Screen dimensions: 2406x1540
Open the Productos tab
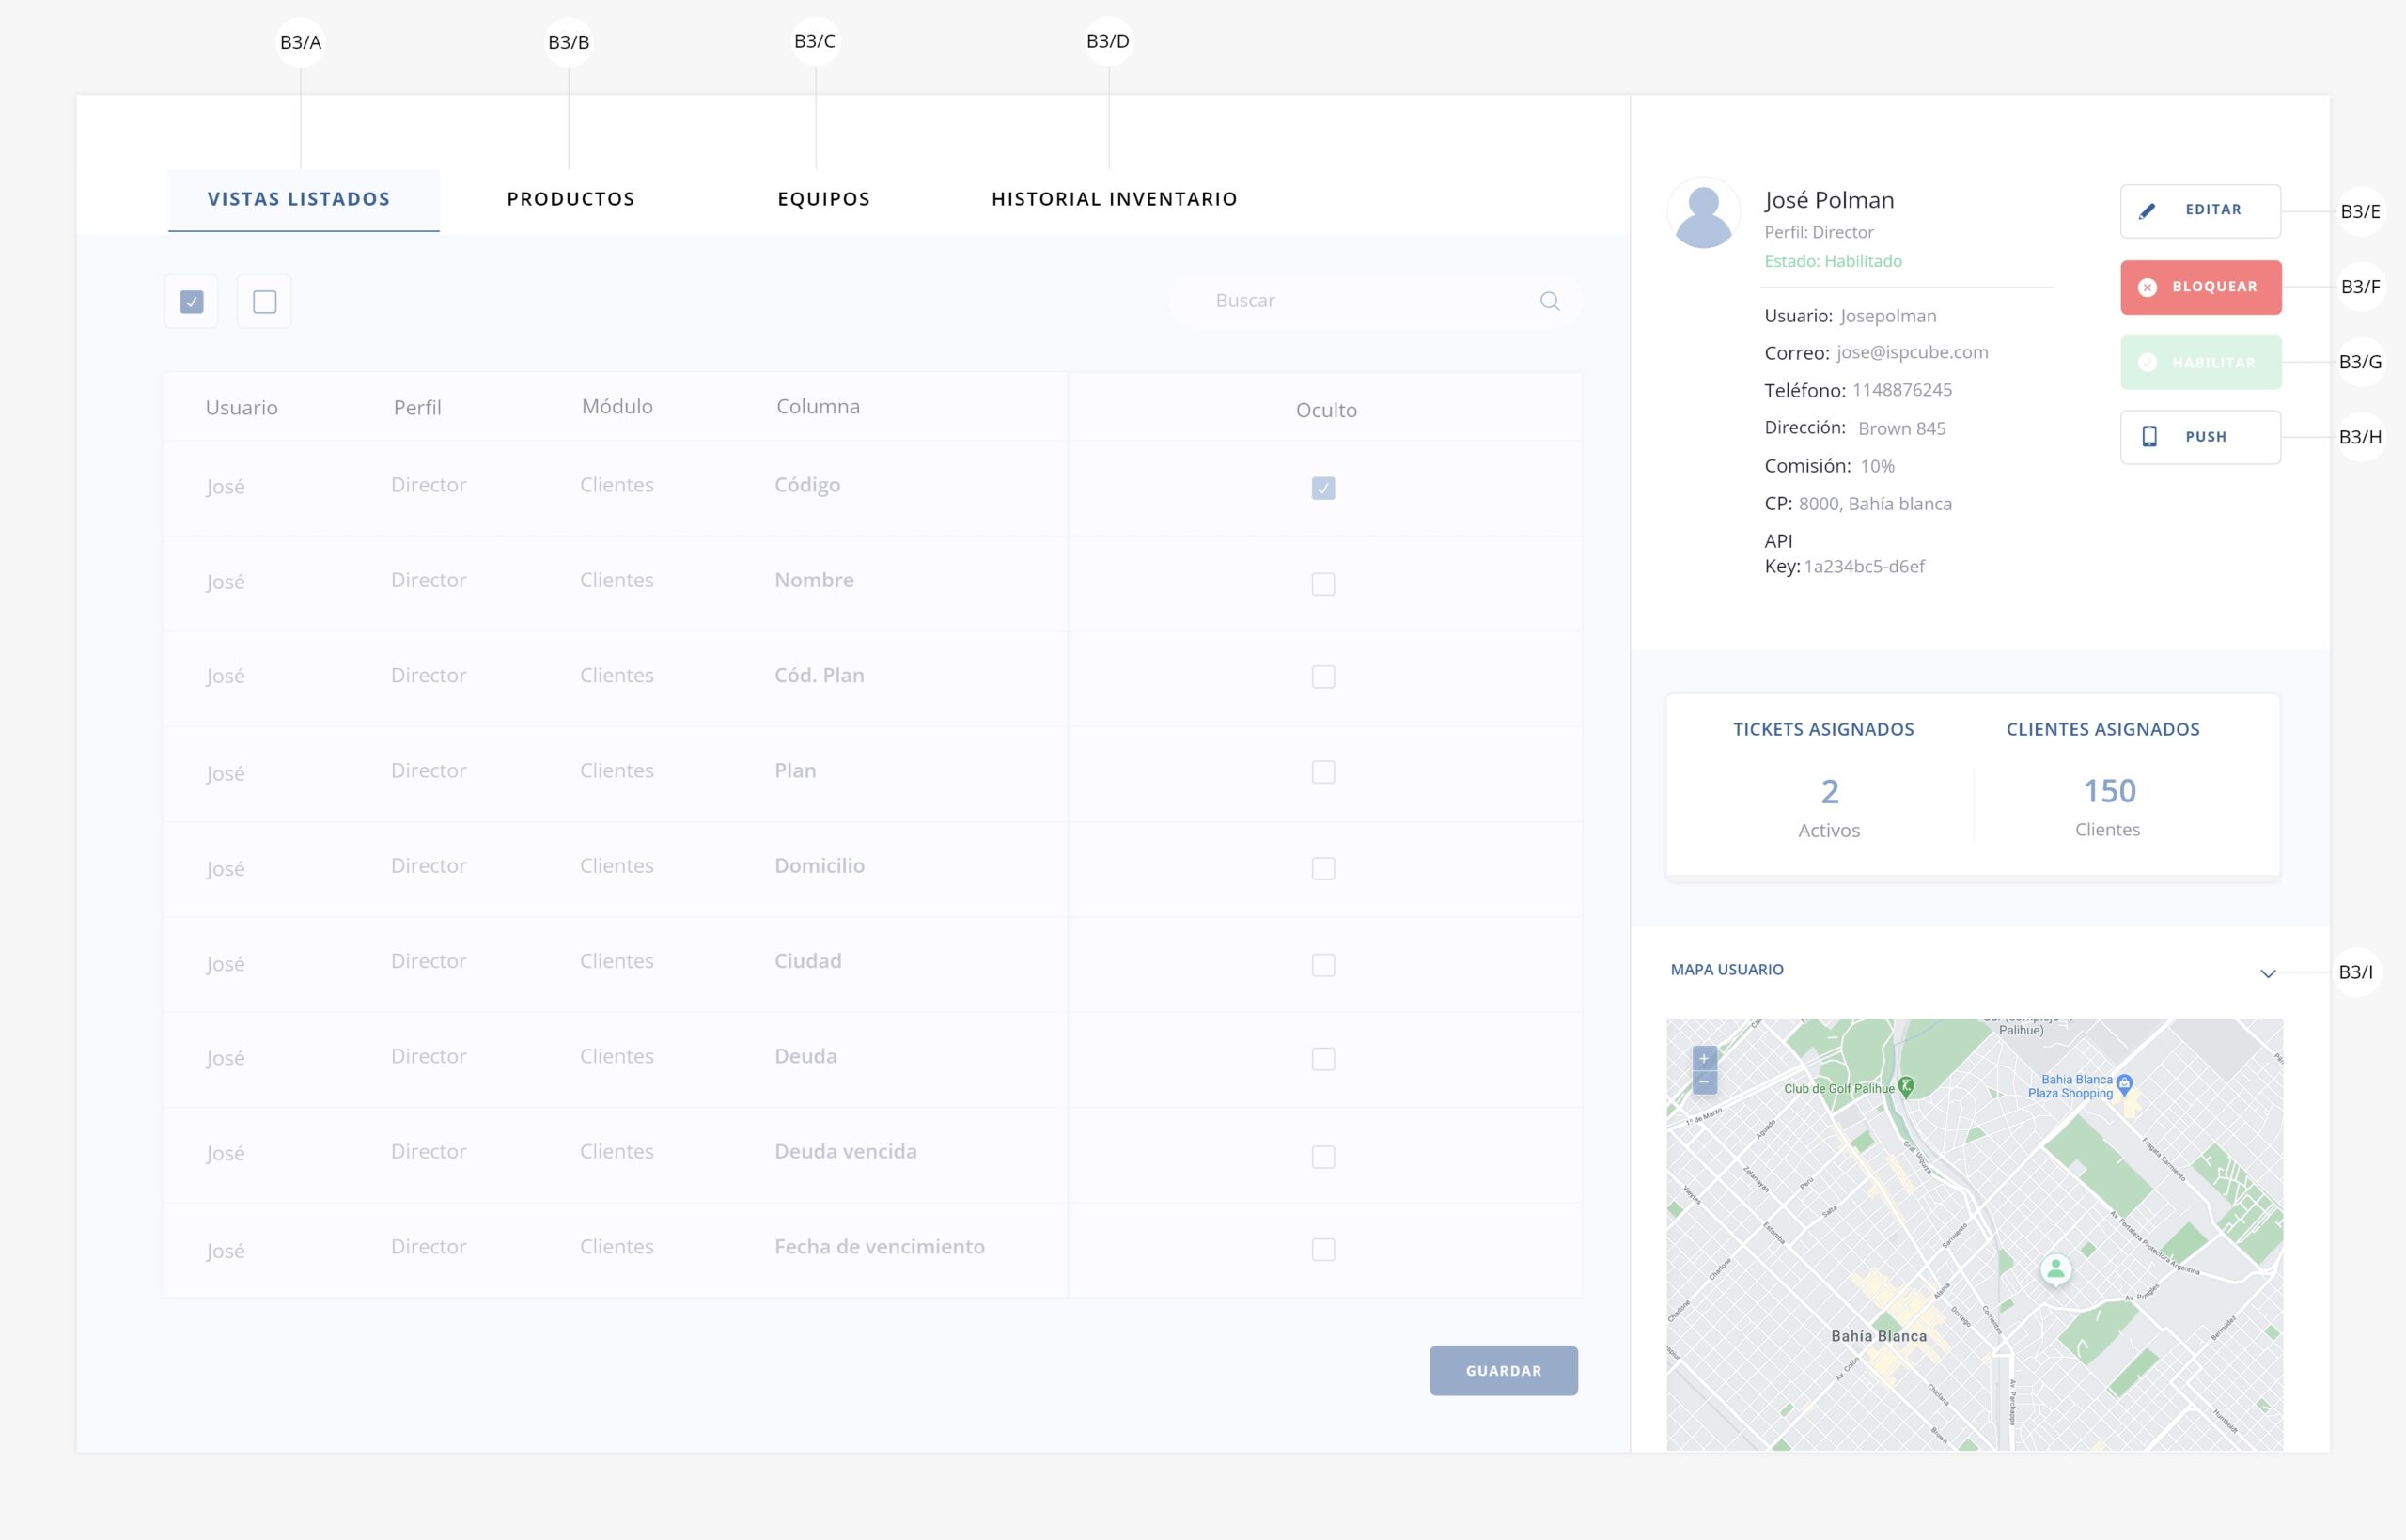point(570,199)
